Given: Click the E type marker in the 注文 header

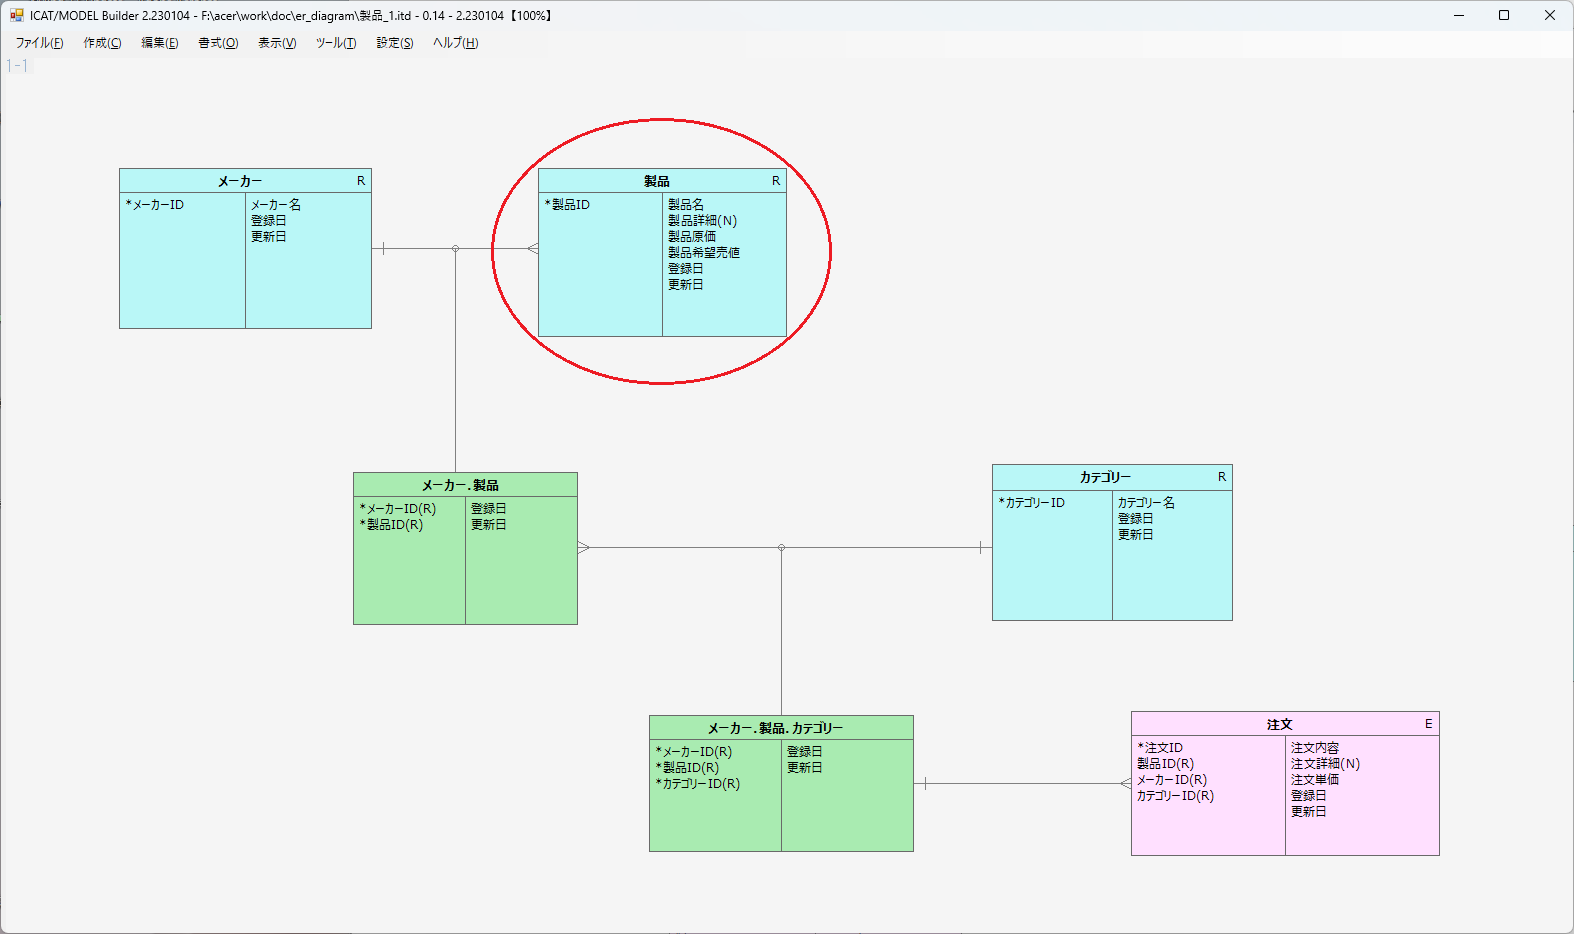Looking at the screenshot, I should pos(1428,724).
